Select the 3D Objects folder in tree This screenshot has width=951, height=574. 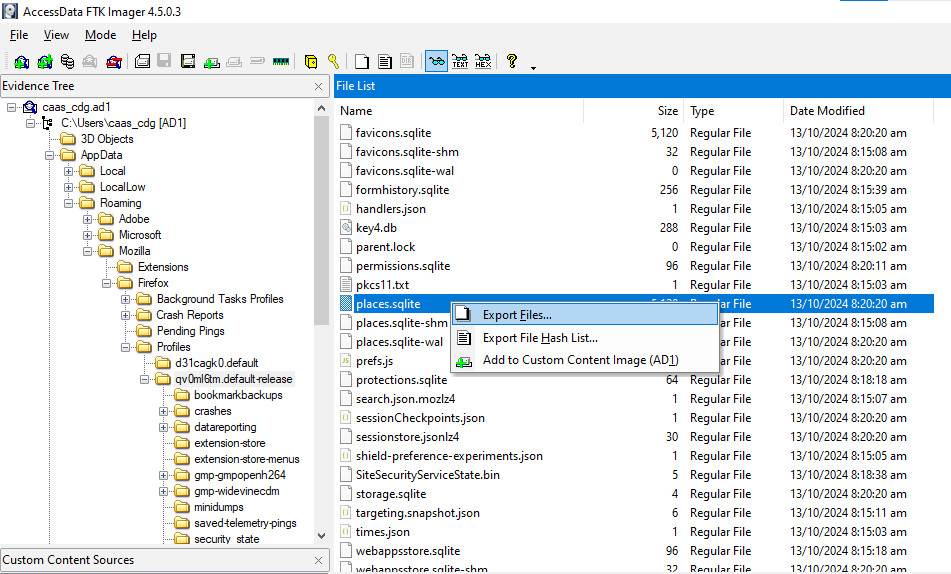[x=107, y=139]
